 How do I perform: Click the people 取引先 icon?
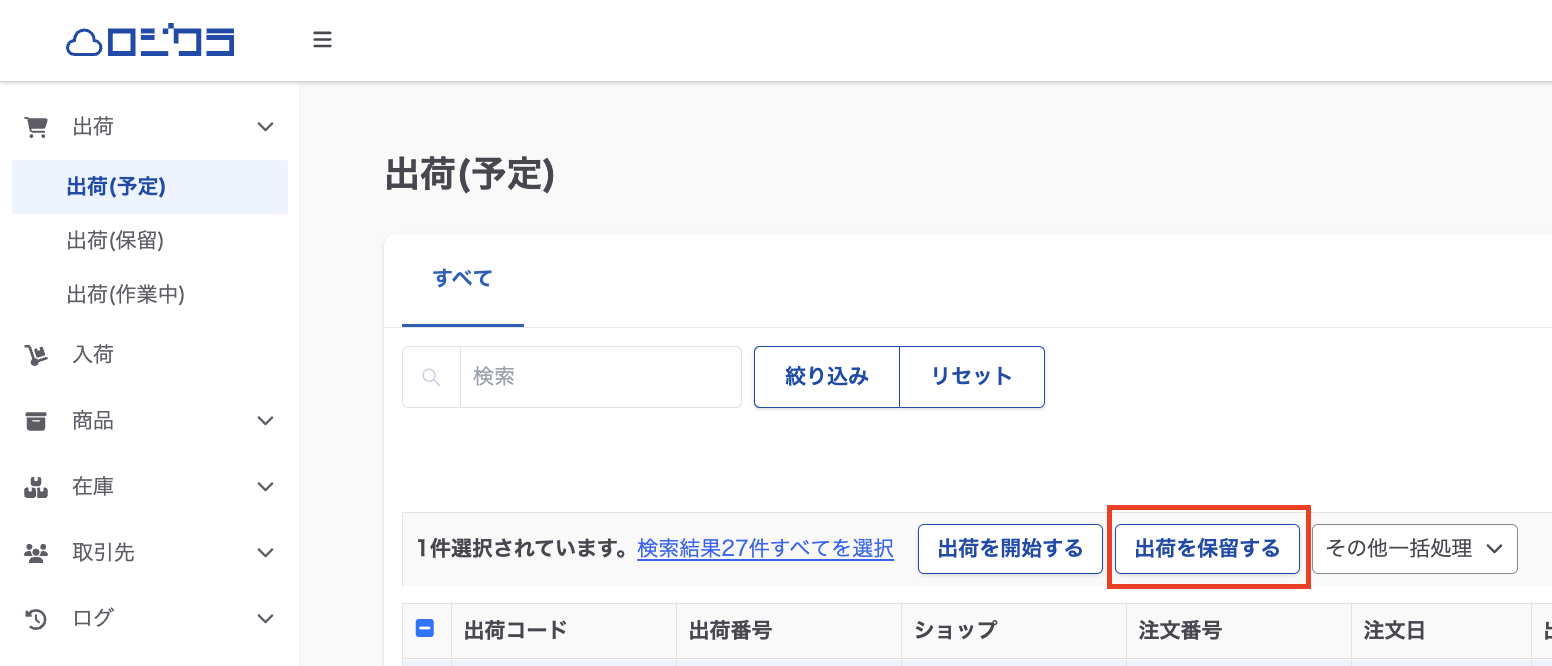(36, 553)
